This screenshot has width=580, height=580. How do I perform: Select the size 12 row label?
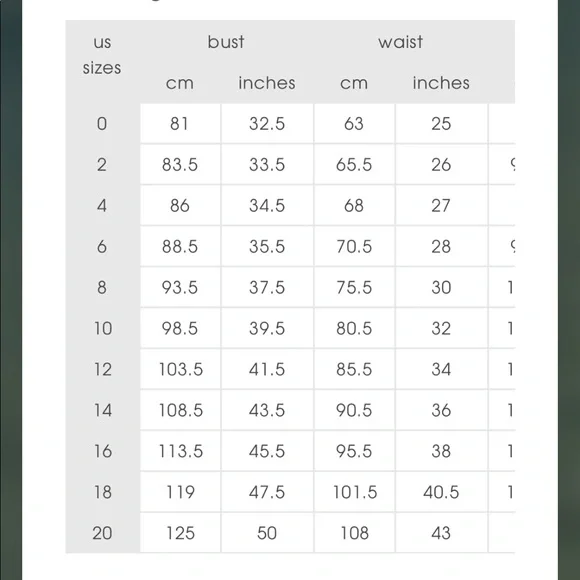click(103, 369)
